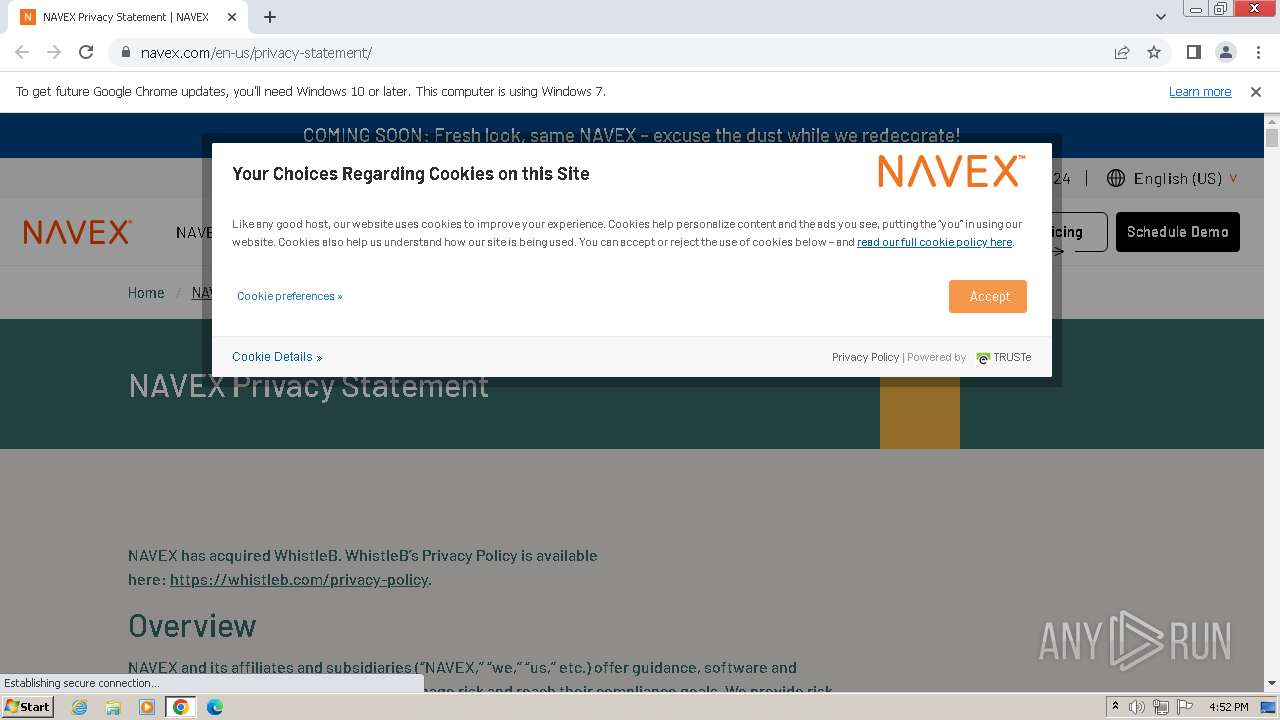Open the network tray icon
The height and width of the screenshot is (720, 1280).
(x=1160, y=707)
